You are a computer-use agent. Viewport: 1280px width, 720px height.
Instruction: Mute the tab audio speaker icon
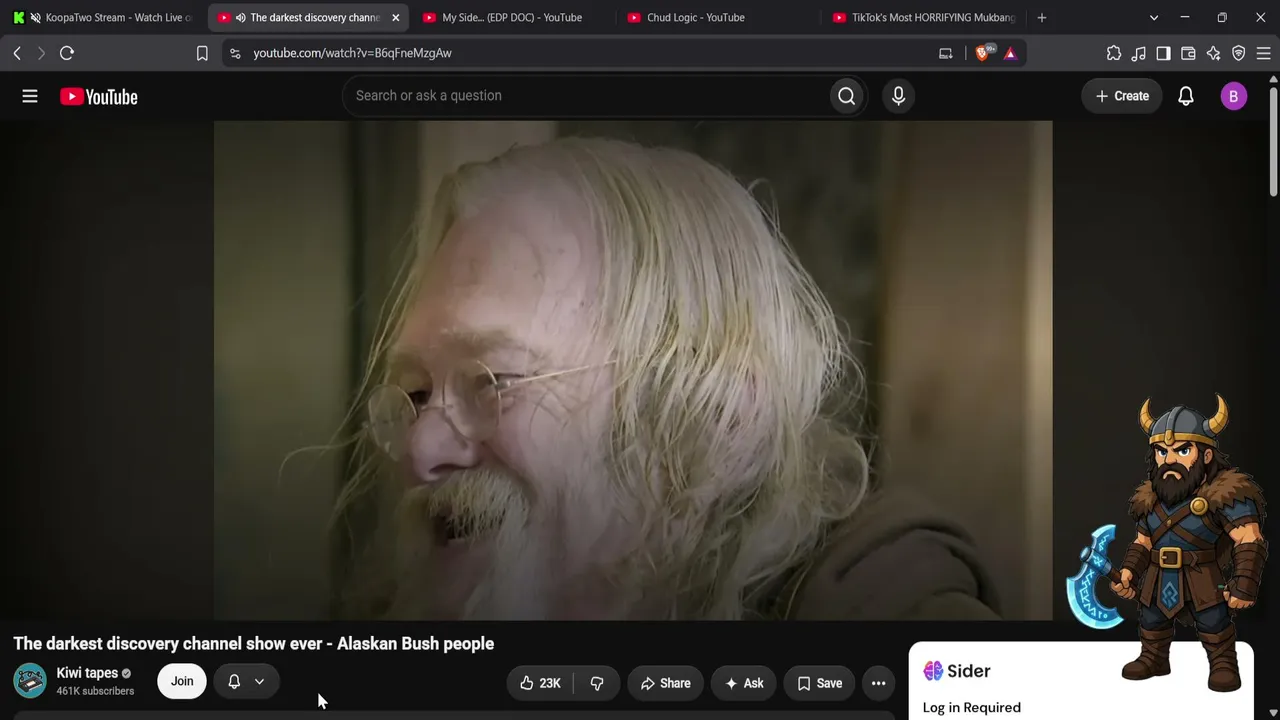(x=240, y=17)
